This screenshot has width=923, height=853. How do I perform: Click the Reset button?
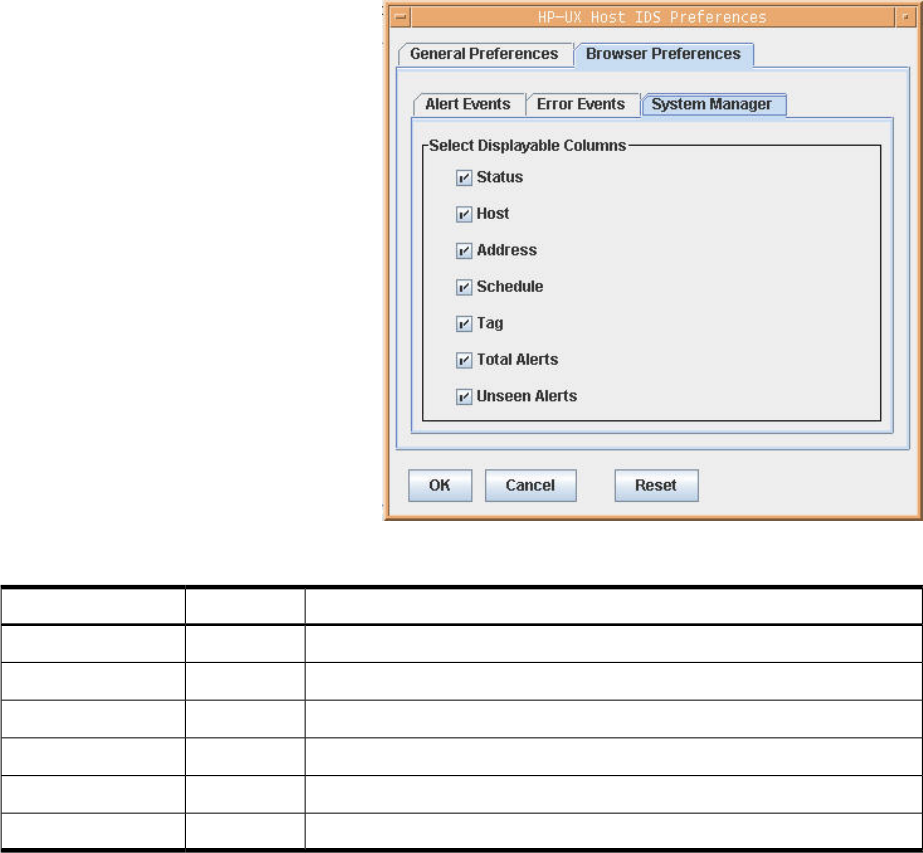point(656,485)
